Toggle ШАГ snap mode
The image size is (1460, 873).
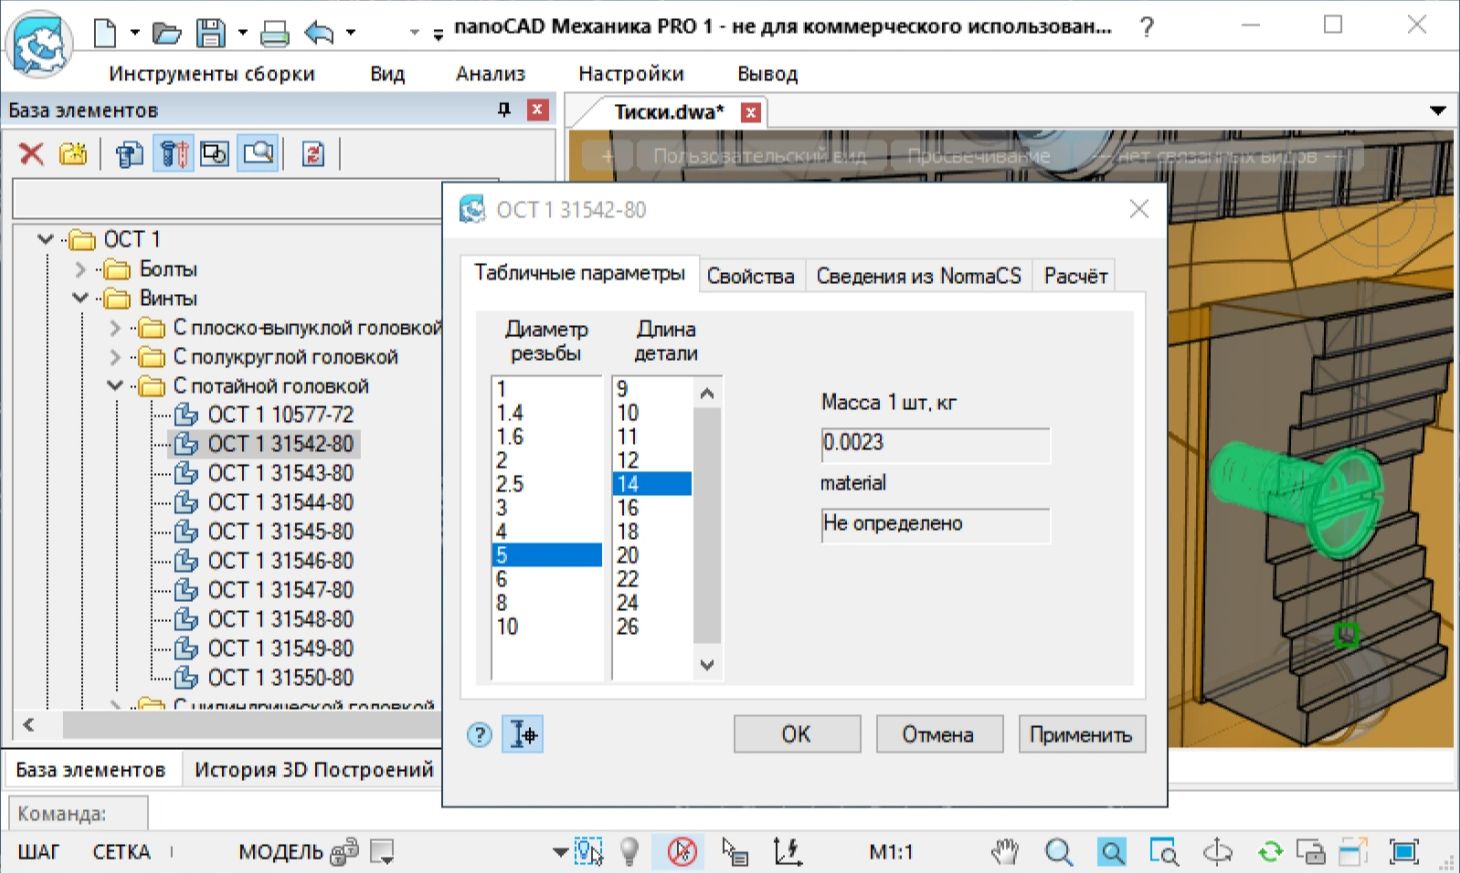38,853
